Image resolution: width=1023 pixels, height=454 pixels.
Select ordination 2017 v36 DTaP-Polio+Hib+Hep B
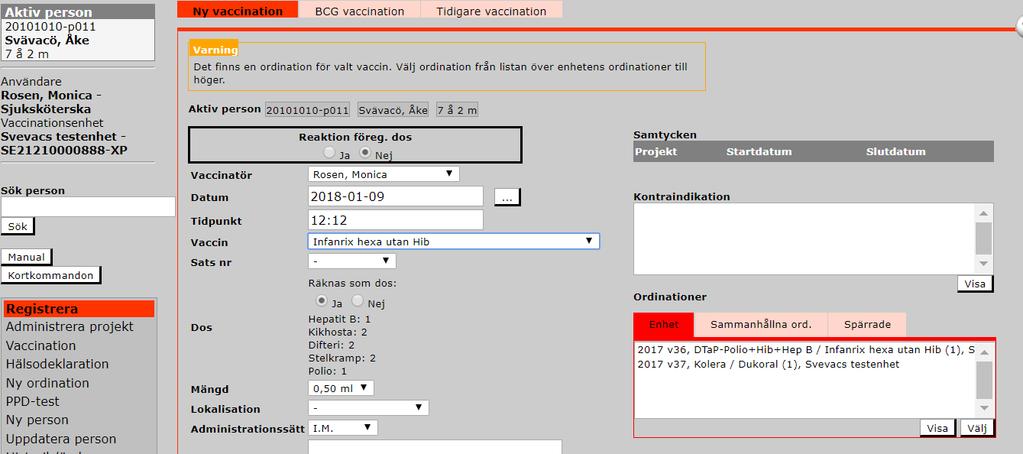[805, 350]
